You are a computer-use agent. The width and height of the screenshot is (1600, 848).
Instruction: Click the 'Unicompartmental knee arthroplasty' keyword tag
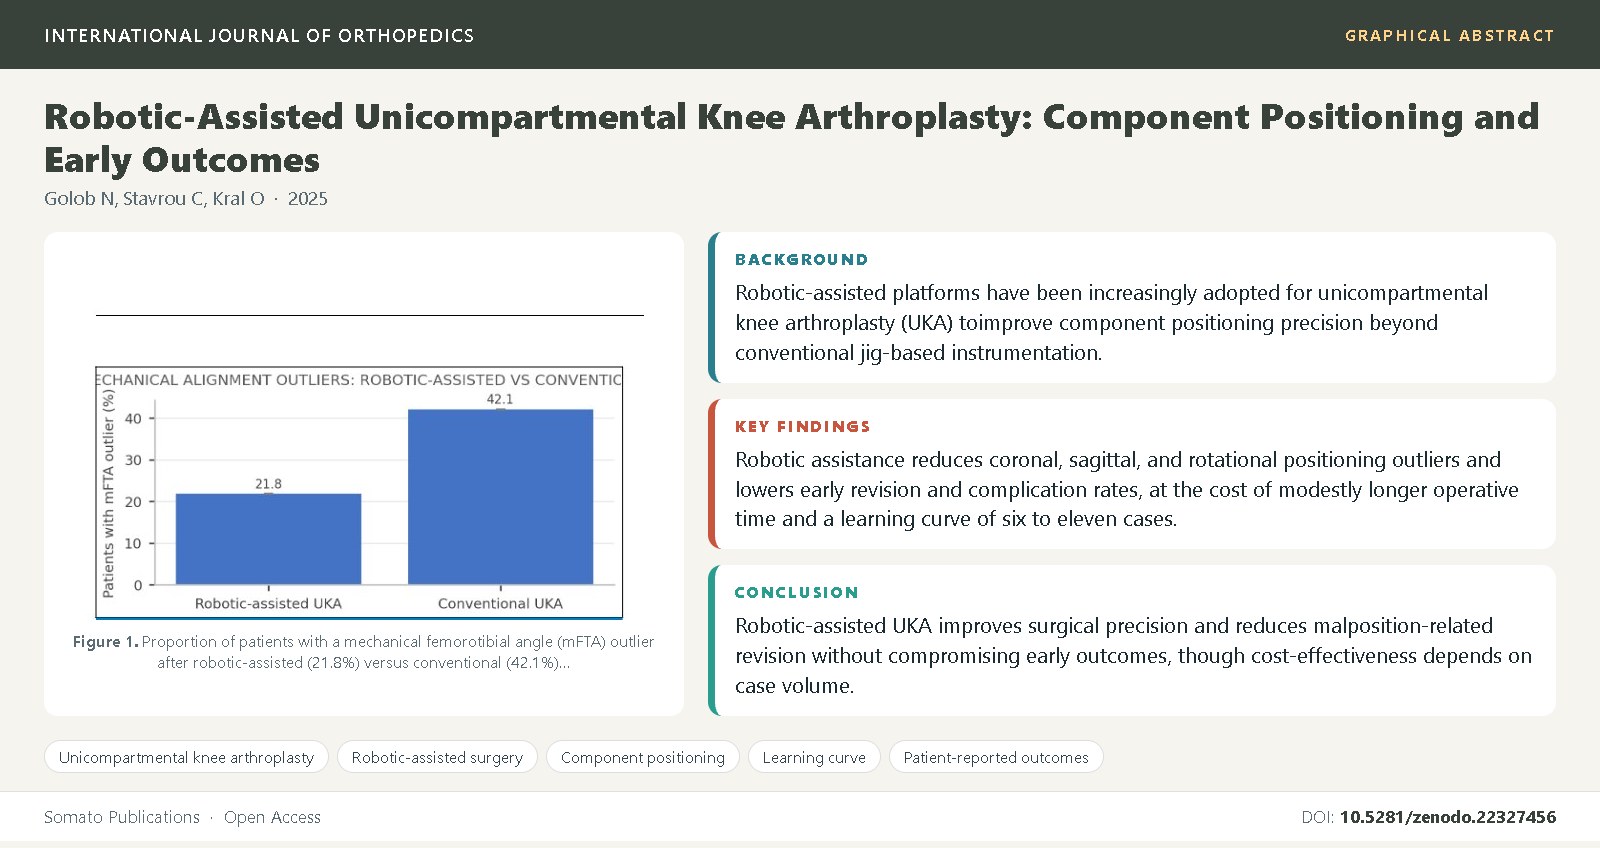[186, 757]
